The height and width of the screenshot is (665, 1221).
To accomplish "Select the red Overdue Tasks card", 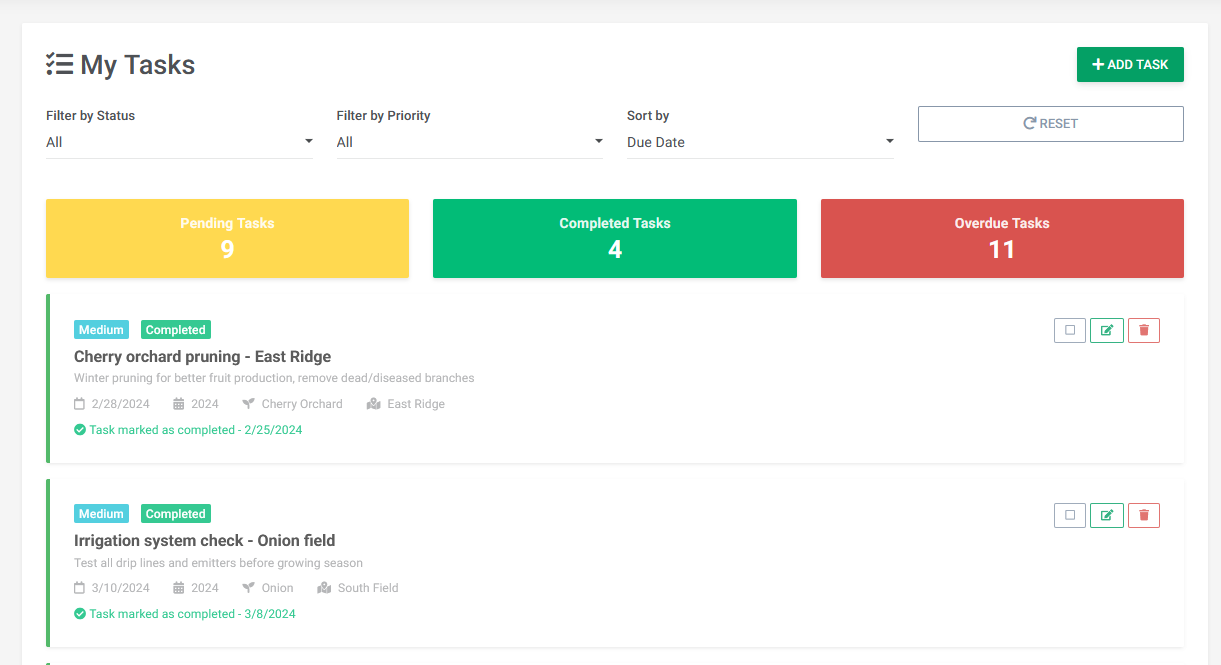I will pyautogui.click(x=1001, y=238).
